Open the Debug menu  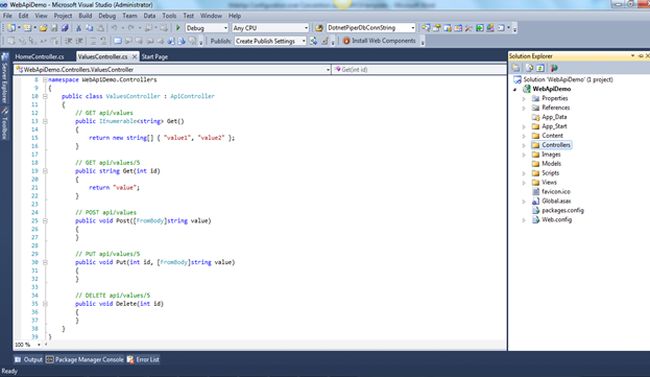tap(107, 16)
